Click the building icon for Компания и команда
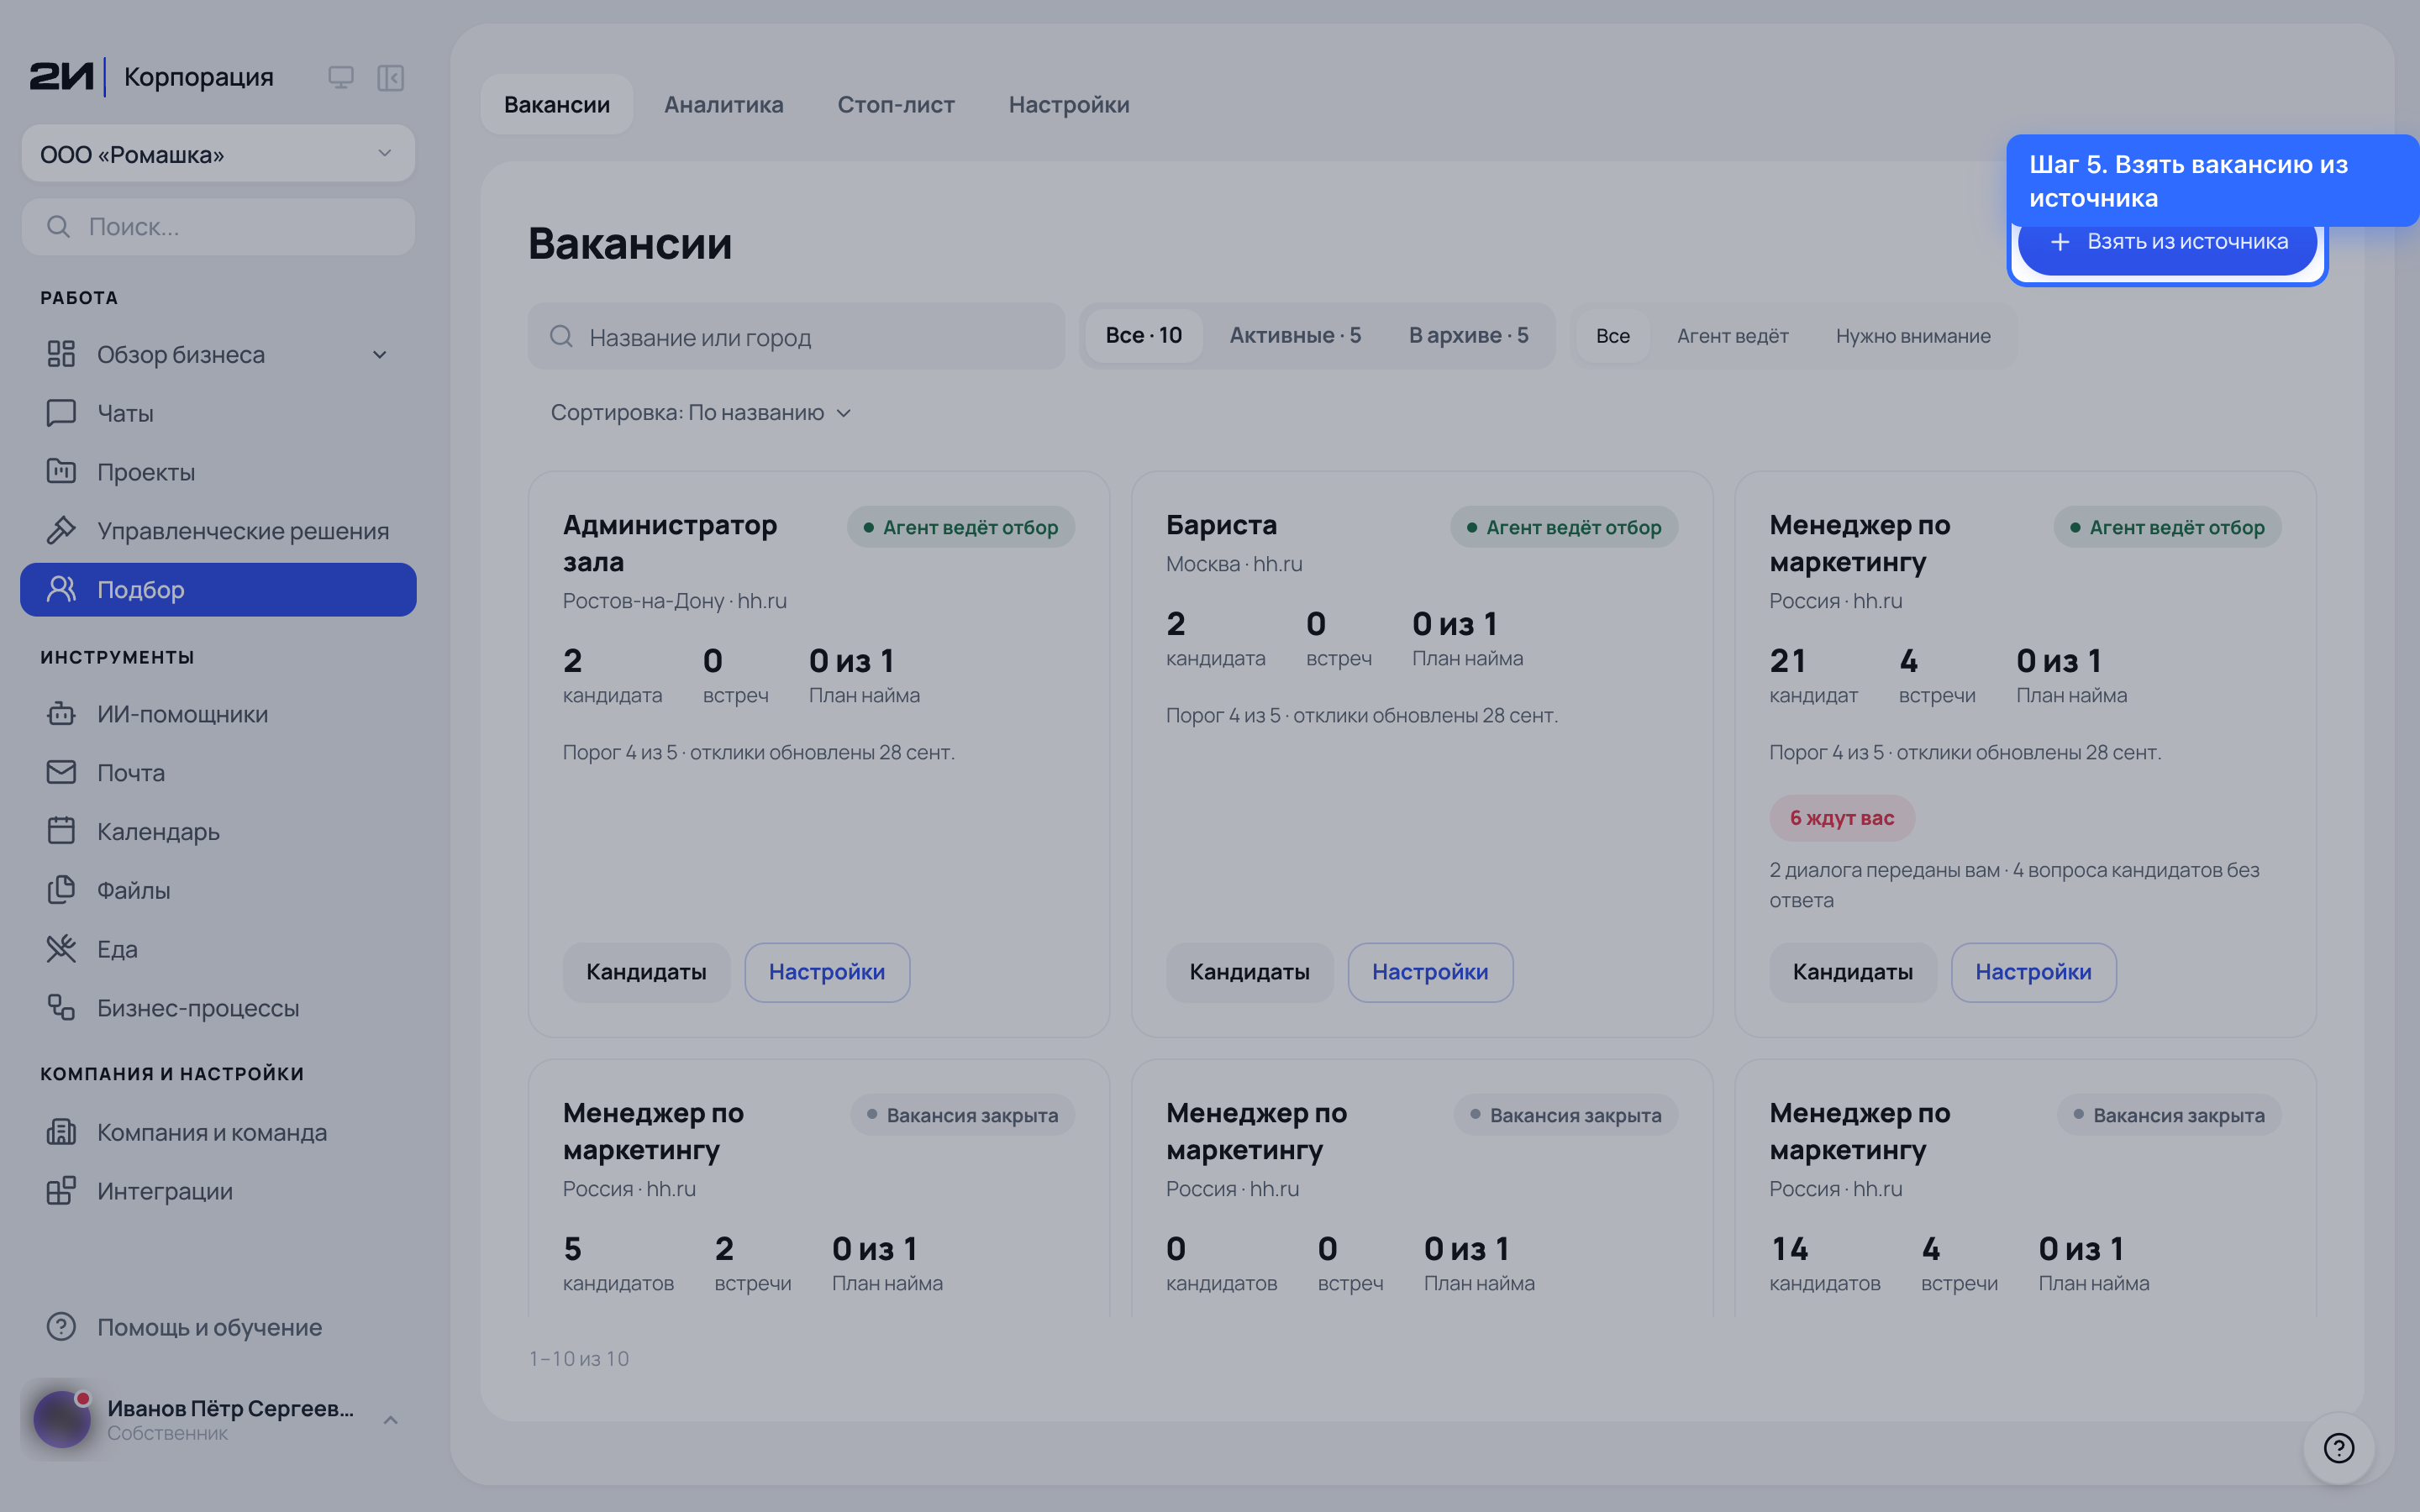Viewport: 2420px width, 1512px height. (x=61, y=1132)
